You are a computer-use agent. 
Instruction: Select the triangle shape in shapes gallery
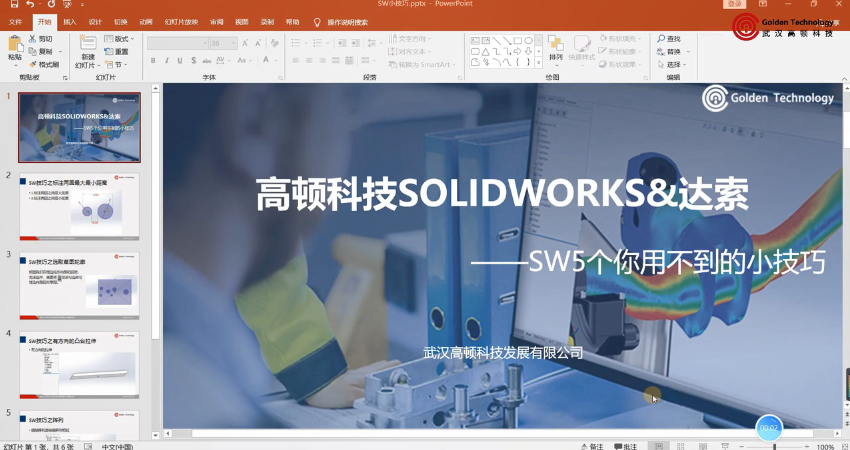pyautogui.click(x=486, y=52)
